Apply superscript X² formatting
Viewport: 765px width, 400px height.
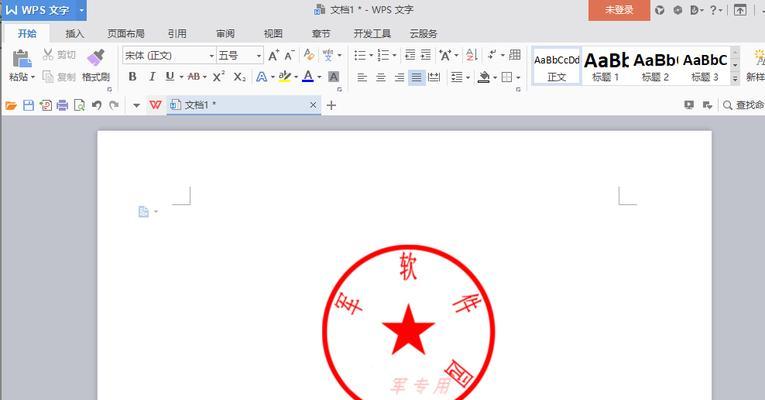click(219, 77)
